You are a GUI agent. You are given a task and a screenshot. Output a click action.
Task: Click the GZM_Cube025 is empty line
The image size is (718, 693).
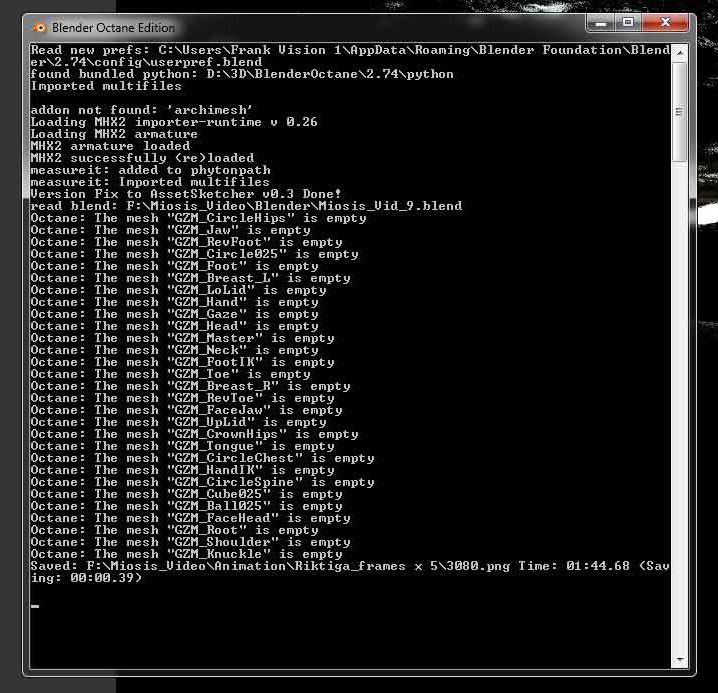pyautogui.click(x=186, y=494)
